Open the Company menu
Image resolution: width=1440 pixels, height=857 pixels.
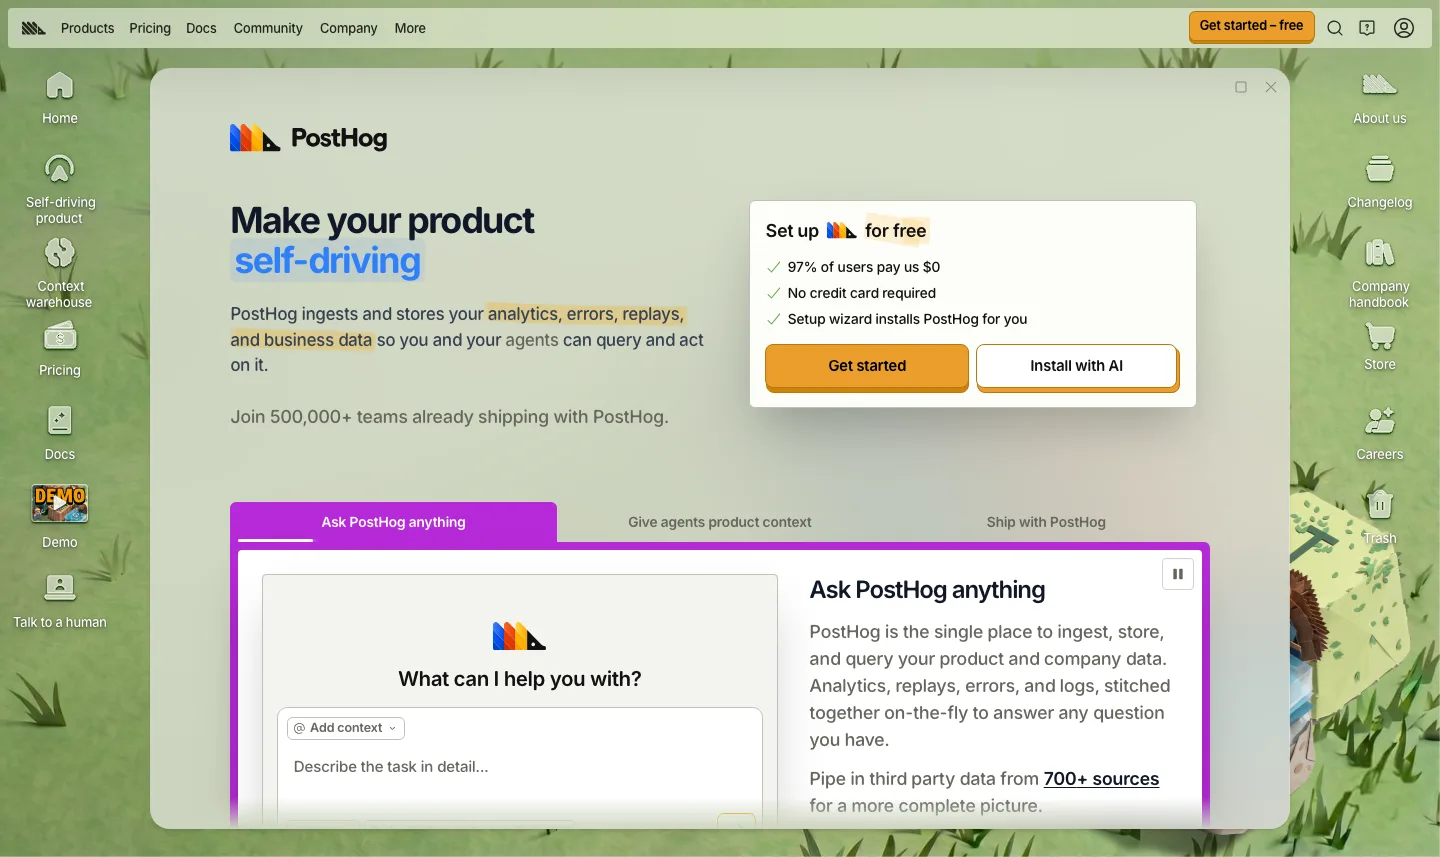click(x=348, y=28)
